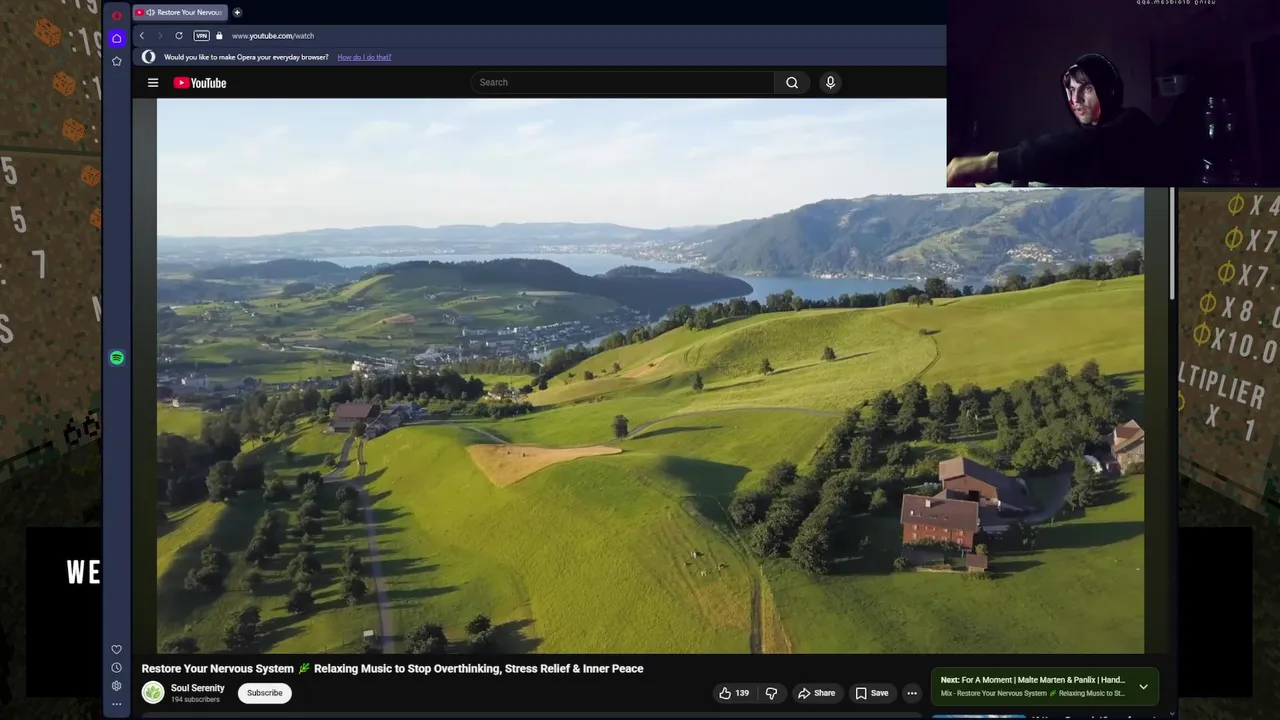Click the Opera default browser prompt icon
Image resolution: width=1280 pixels, height=720 pixels.
149,57
